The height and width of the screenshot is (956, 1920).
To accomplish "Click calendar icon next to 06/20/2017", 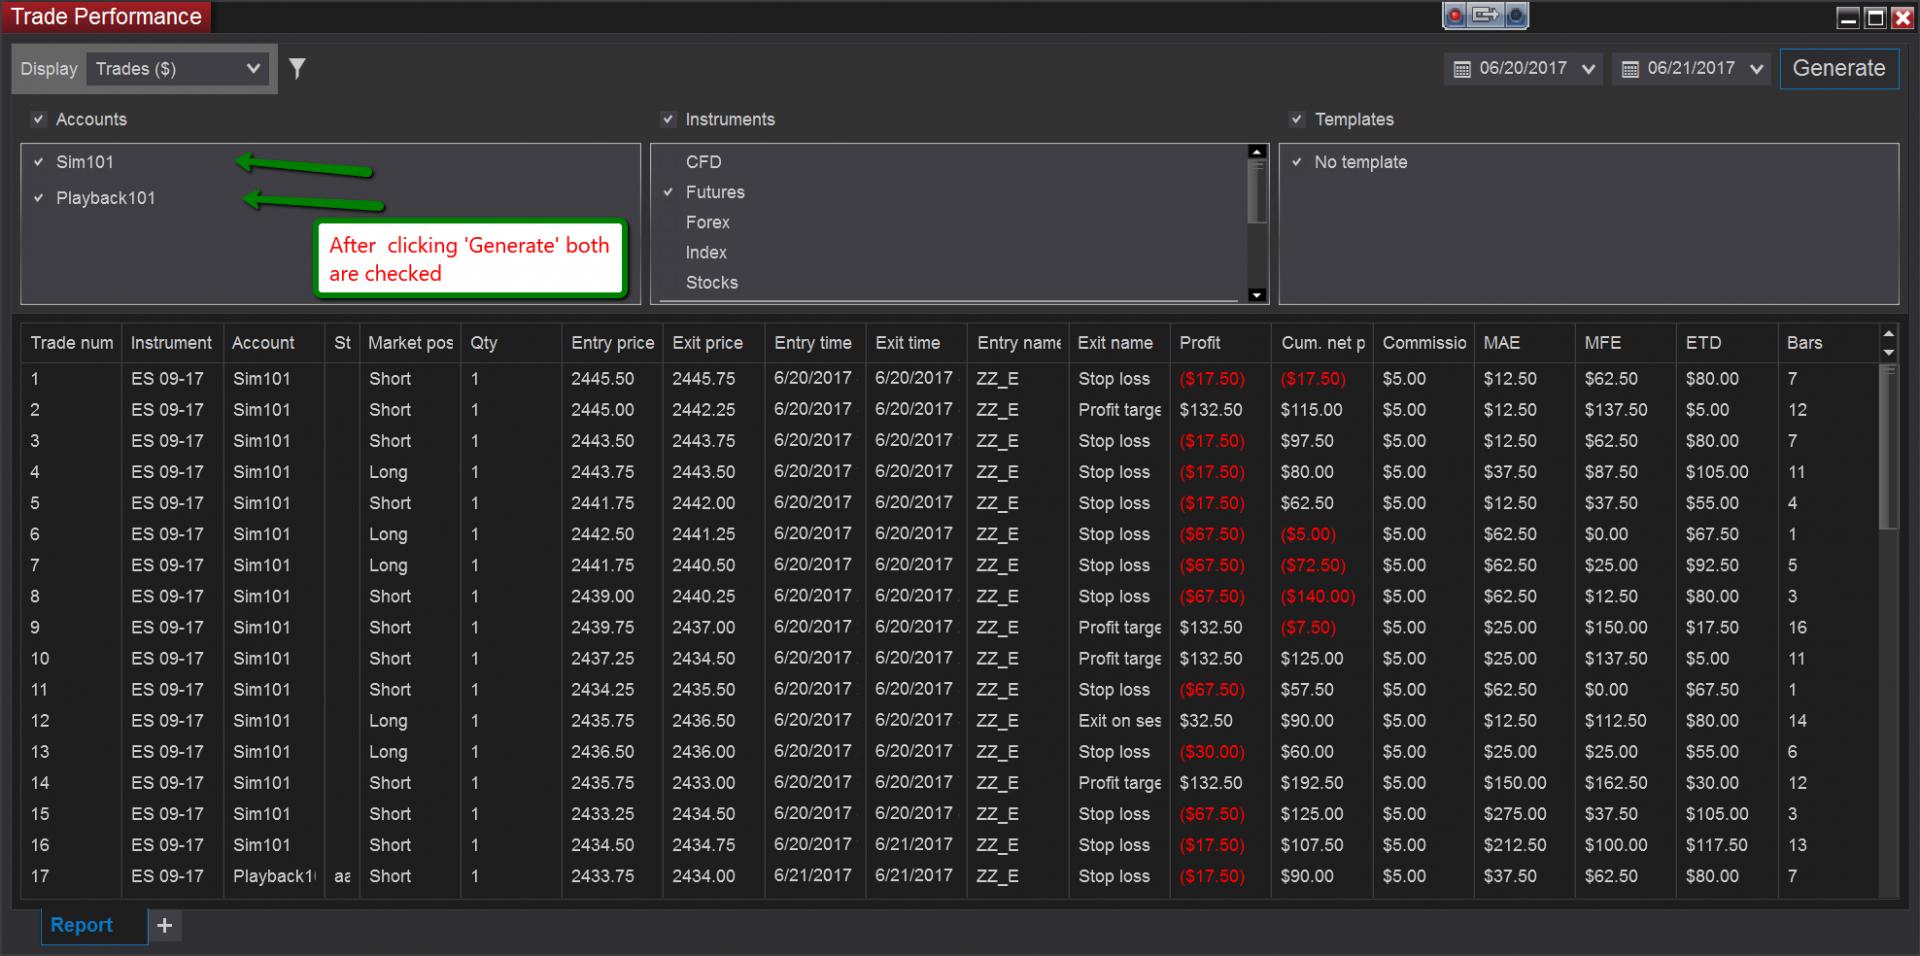I will pos(1462,69).
